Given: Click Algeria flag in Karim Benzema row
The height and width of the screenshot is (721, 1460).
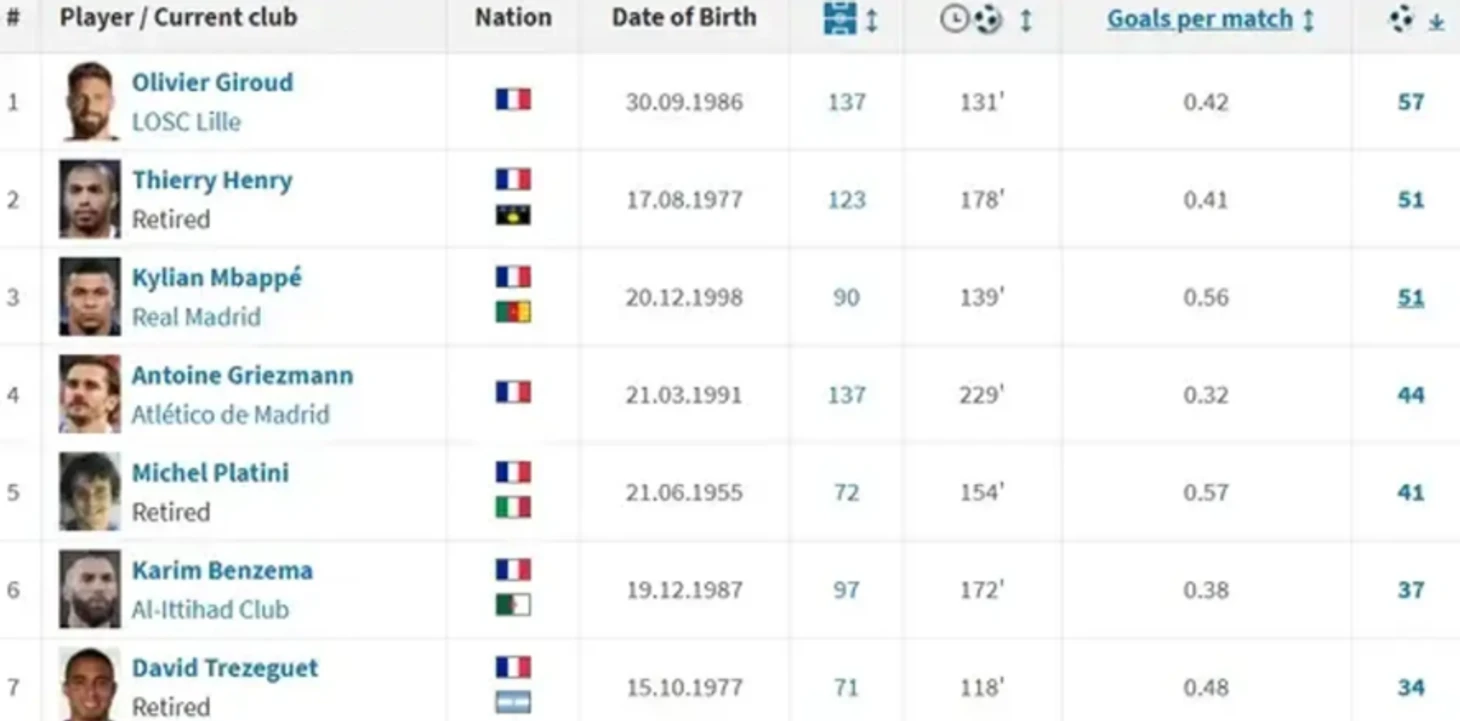Looking at the screenshot, I should [513, 605].
